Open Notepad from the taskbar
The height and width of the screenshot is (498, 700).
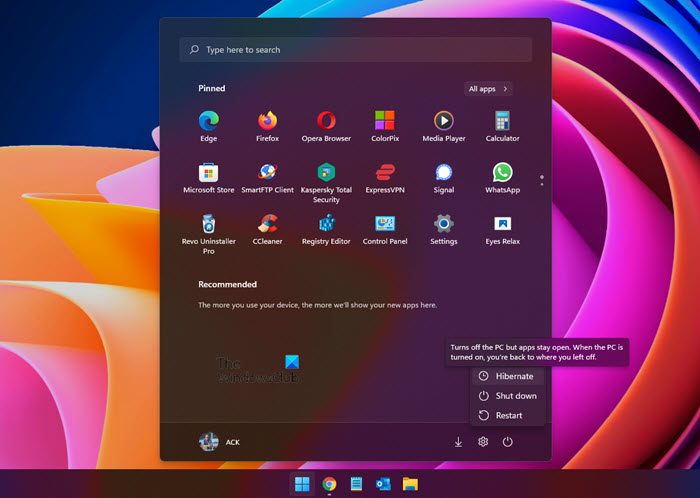[356, 484]
